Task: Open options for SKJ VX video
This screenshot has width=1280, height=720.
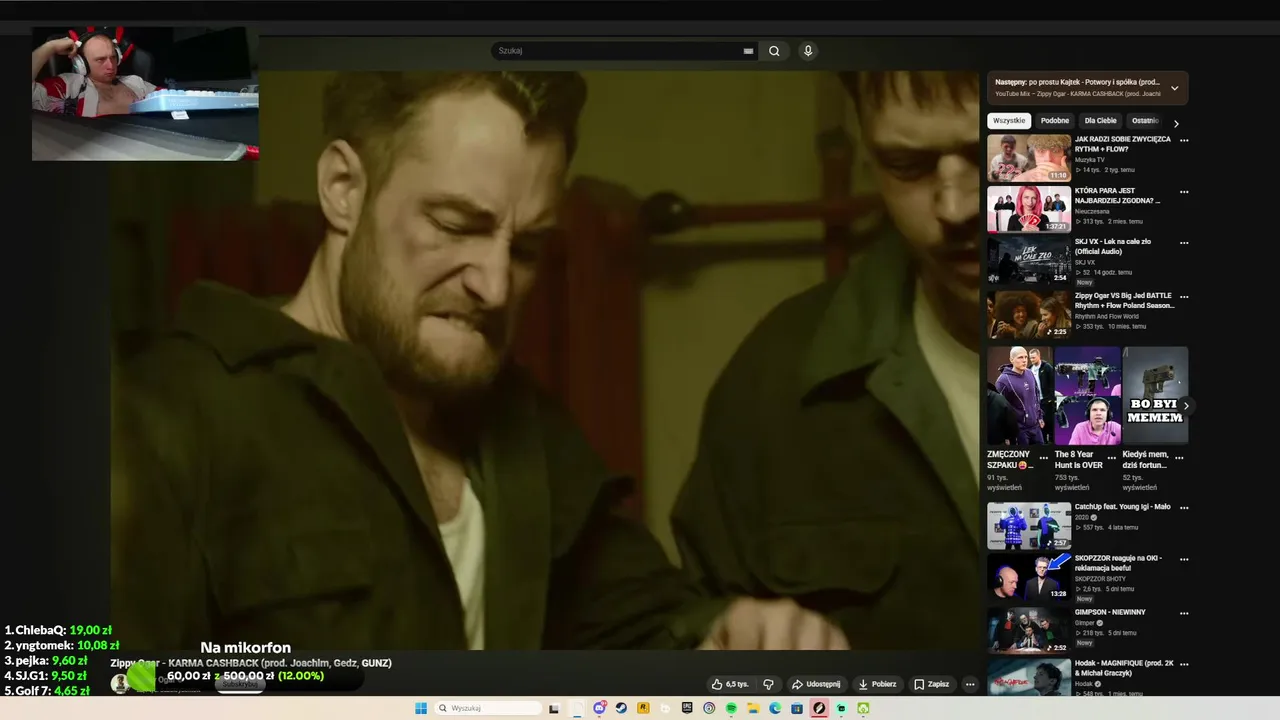Action: coord(1184,243)
